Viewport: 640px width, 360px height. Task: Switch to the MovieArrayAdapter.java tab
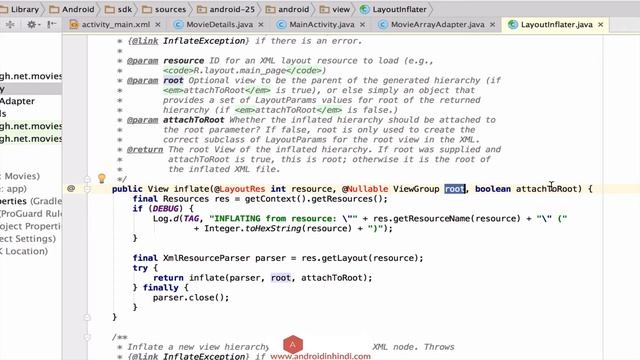437,24
